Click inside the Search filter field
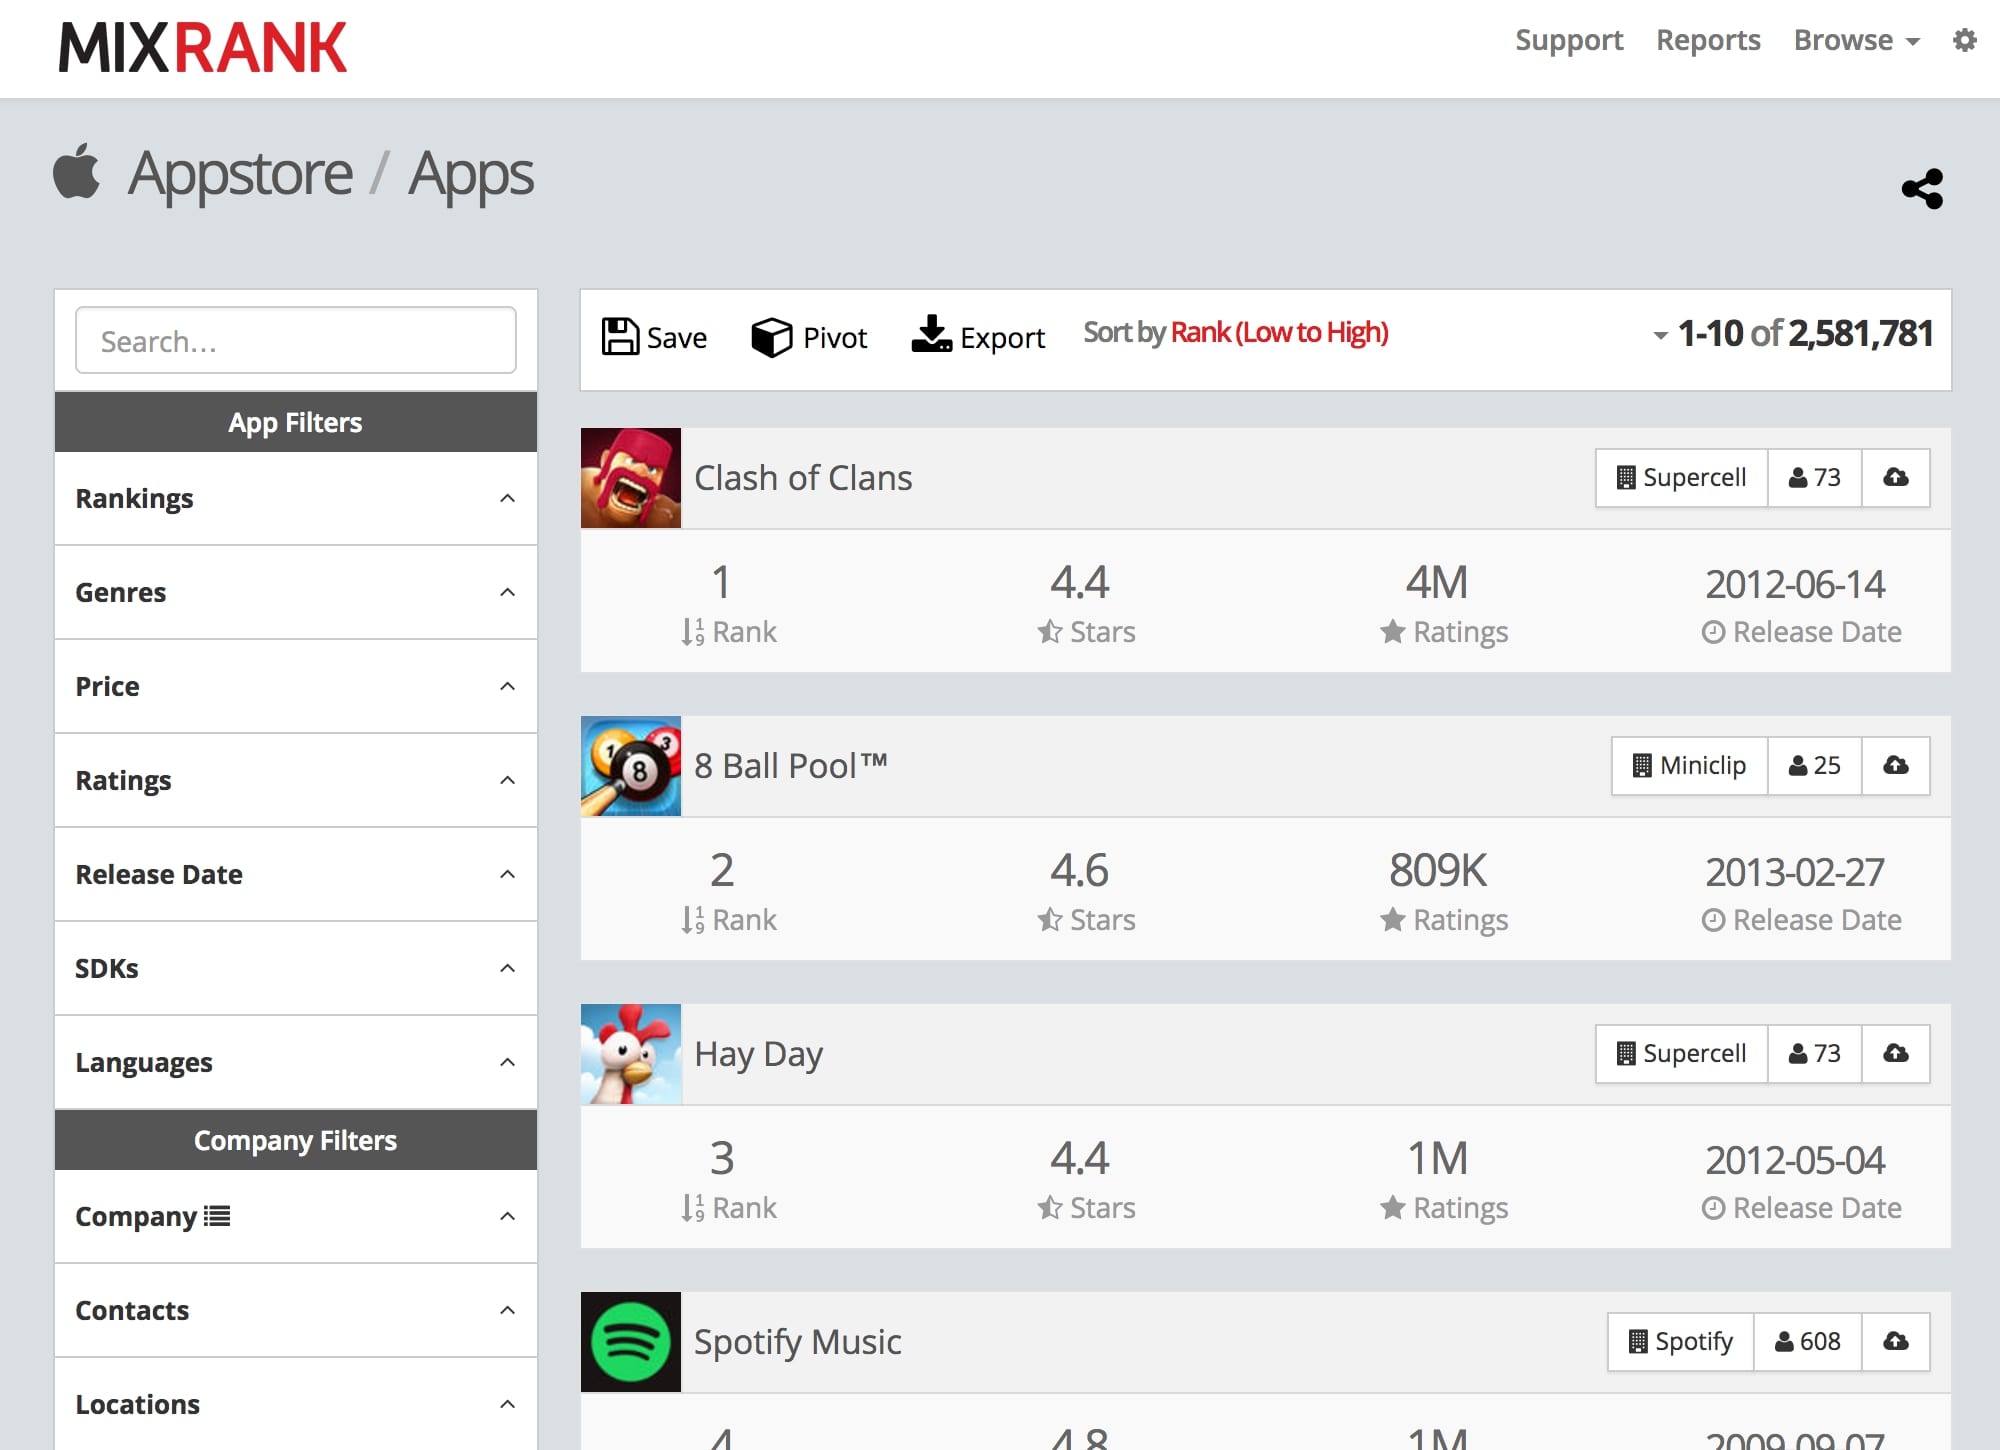2000x1450 pixels. pos(295,340)
